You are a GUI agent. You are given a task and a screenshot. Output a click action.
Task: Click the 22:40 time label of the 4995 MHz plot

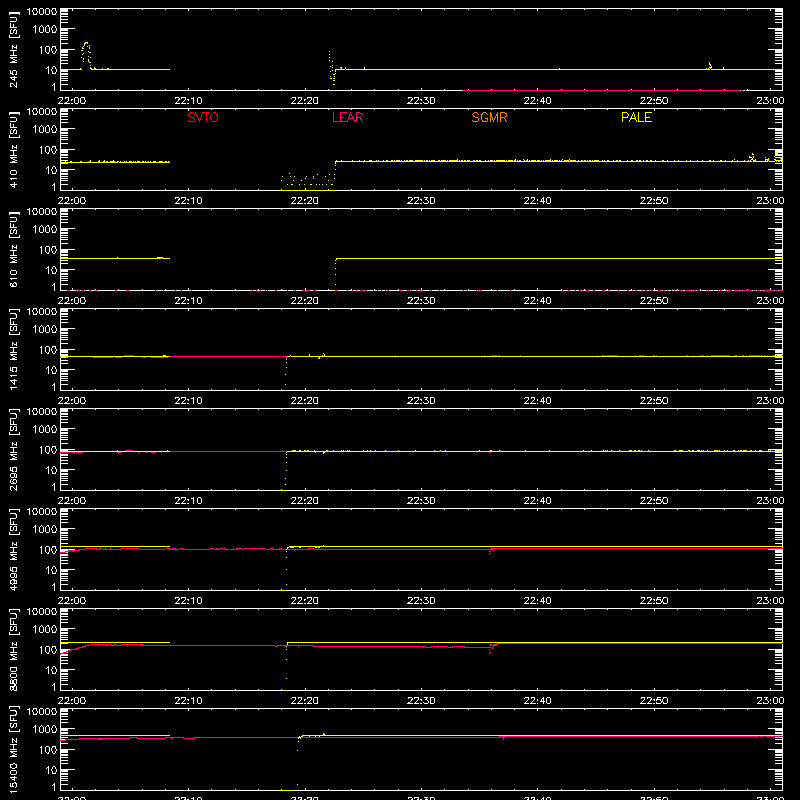(x=537, y=601)
